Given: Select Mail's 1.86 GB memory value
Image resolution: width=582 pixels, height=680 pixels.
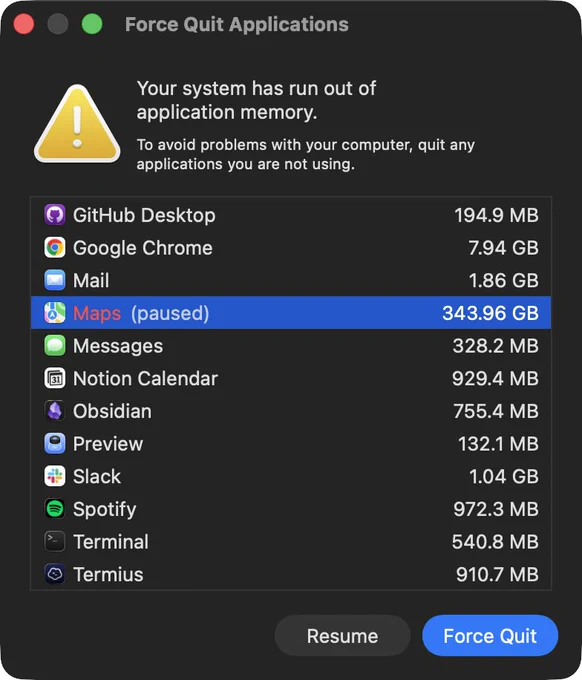Looking at the screenshot, I should tap(504, 281).
